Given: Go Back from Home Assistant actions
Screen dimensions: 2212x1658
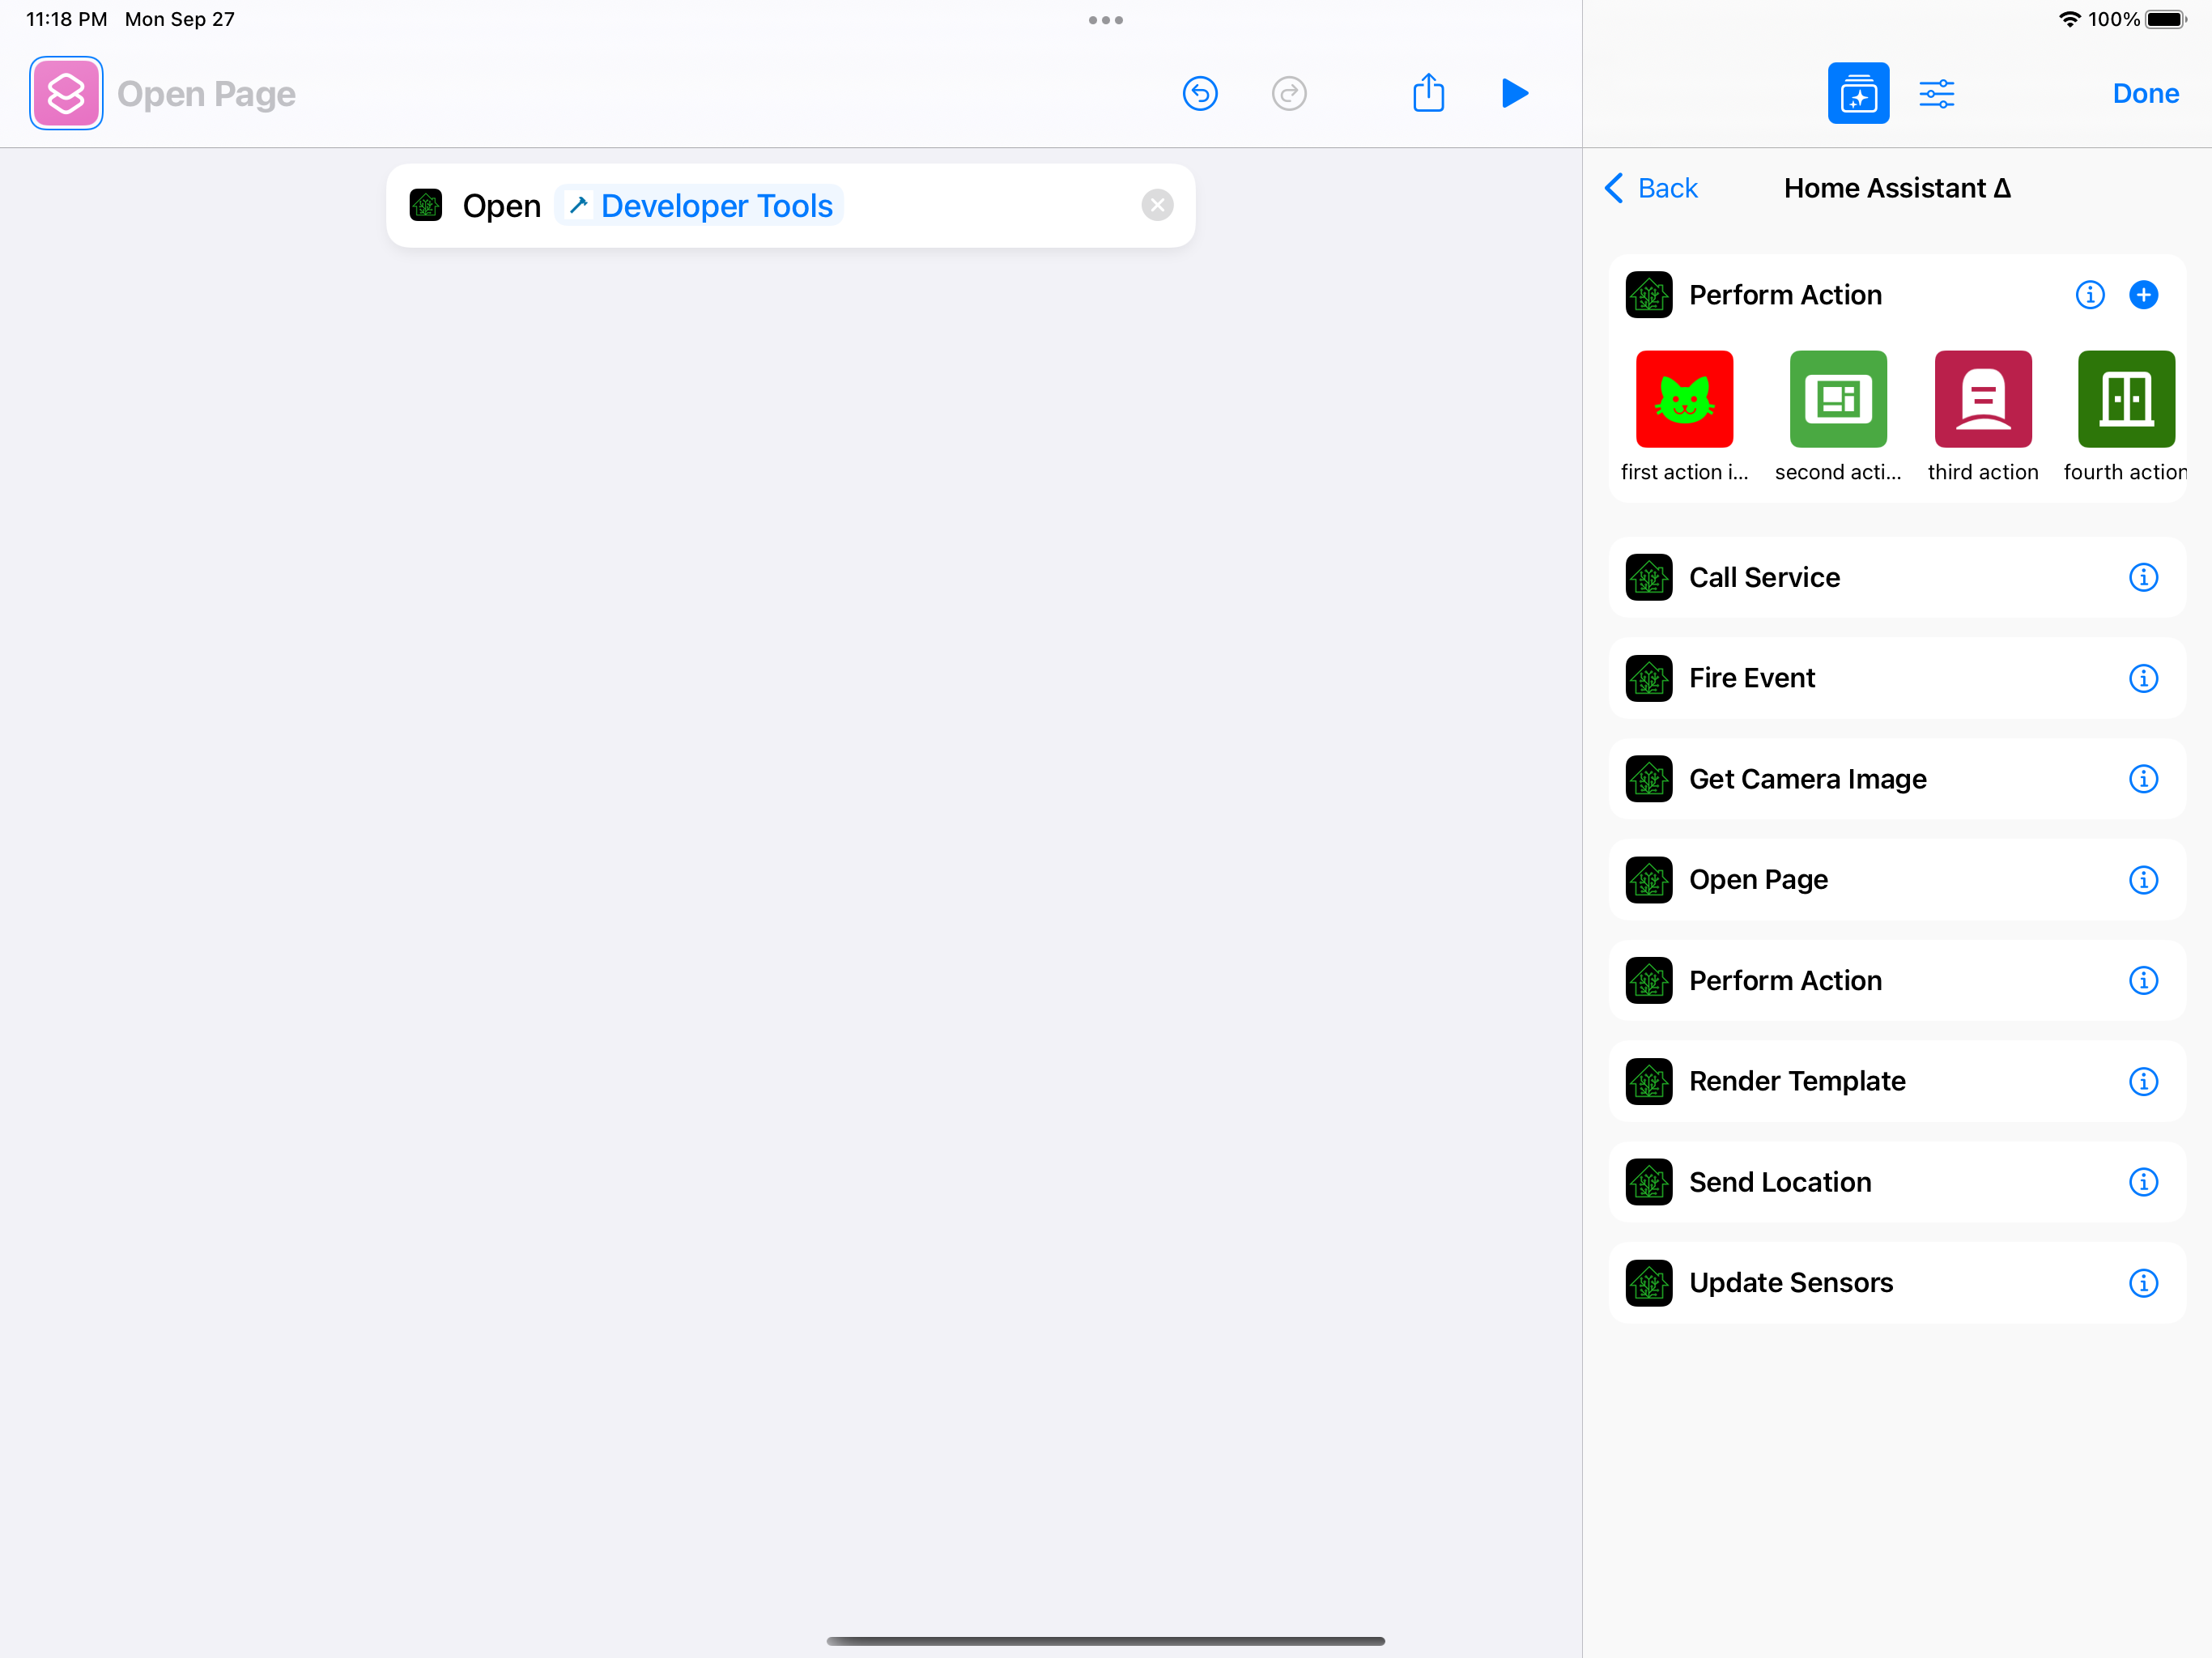Looking at the screenshot, I should 1651,188.
